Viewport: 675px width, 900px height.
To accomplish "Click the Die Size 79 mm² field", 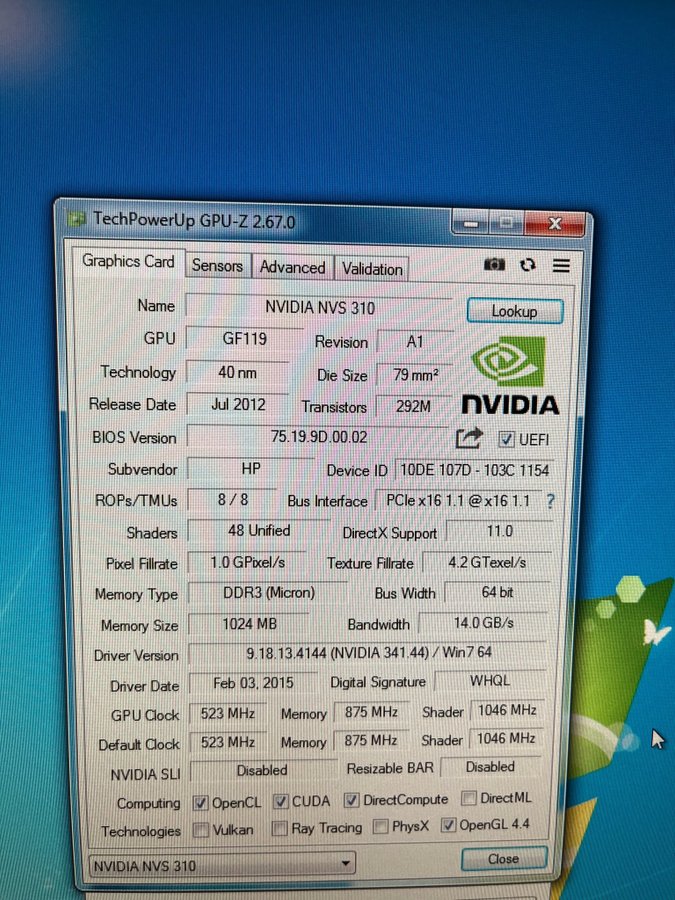I will point(415,375).
